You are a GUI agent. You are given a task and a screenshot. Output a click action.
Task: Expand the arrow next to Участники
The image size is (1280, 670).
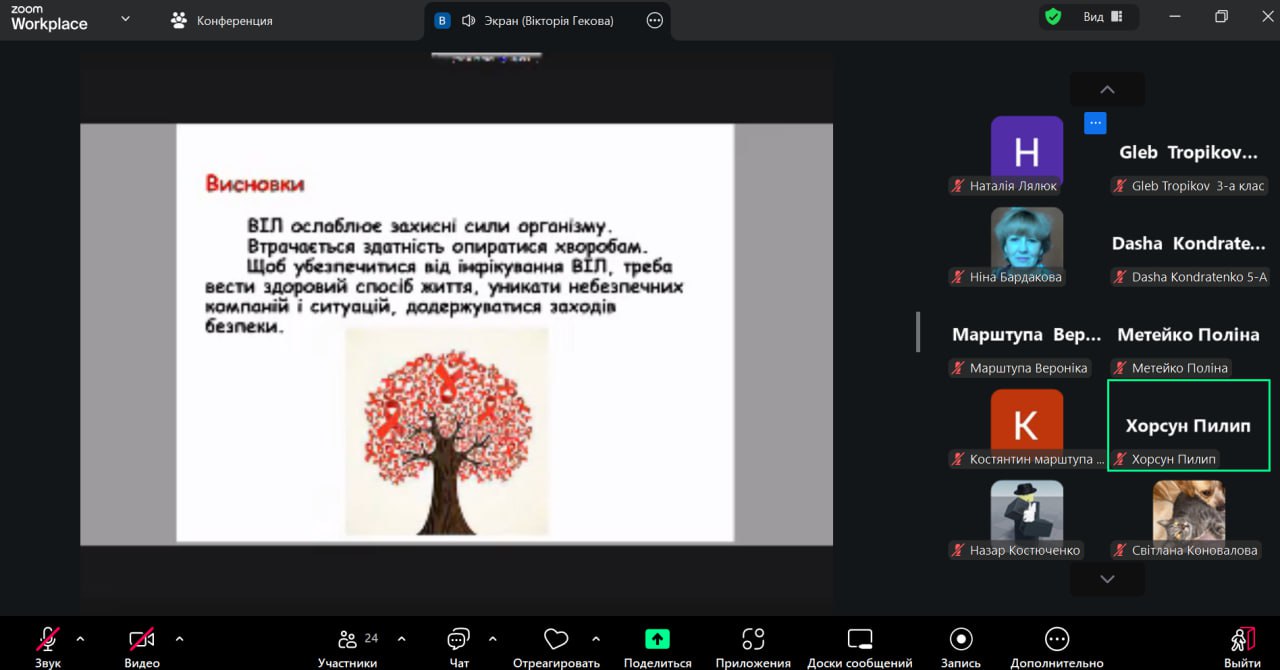pos(401,639)
